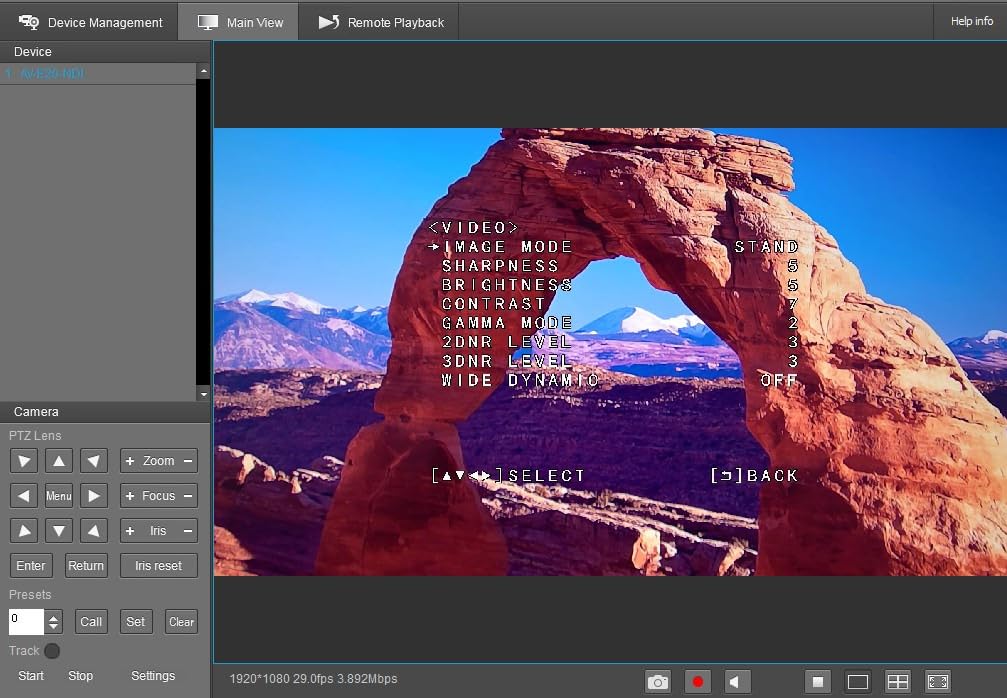This screenshot has width=1007, height=698.
Task: Click the Camera panel header
Action: (x=105, y=412)
